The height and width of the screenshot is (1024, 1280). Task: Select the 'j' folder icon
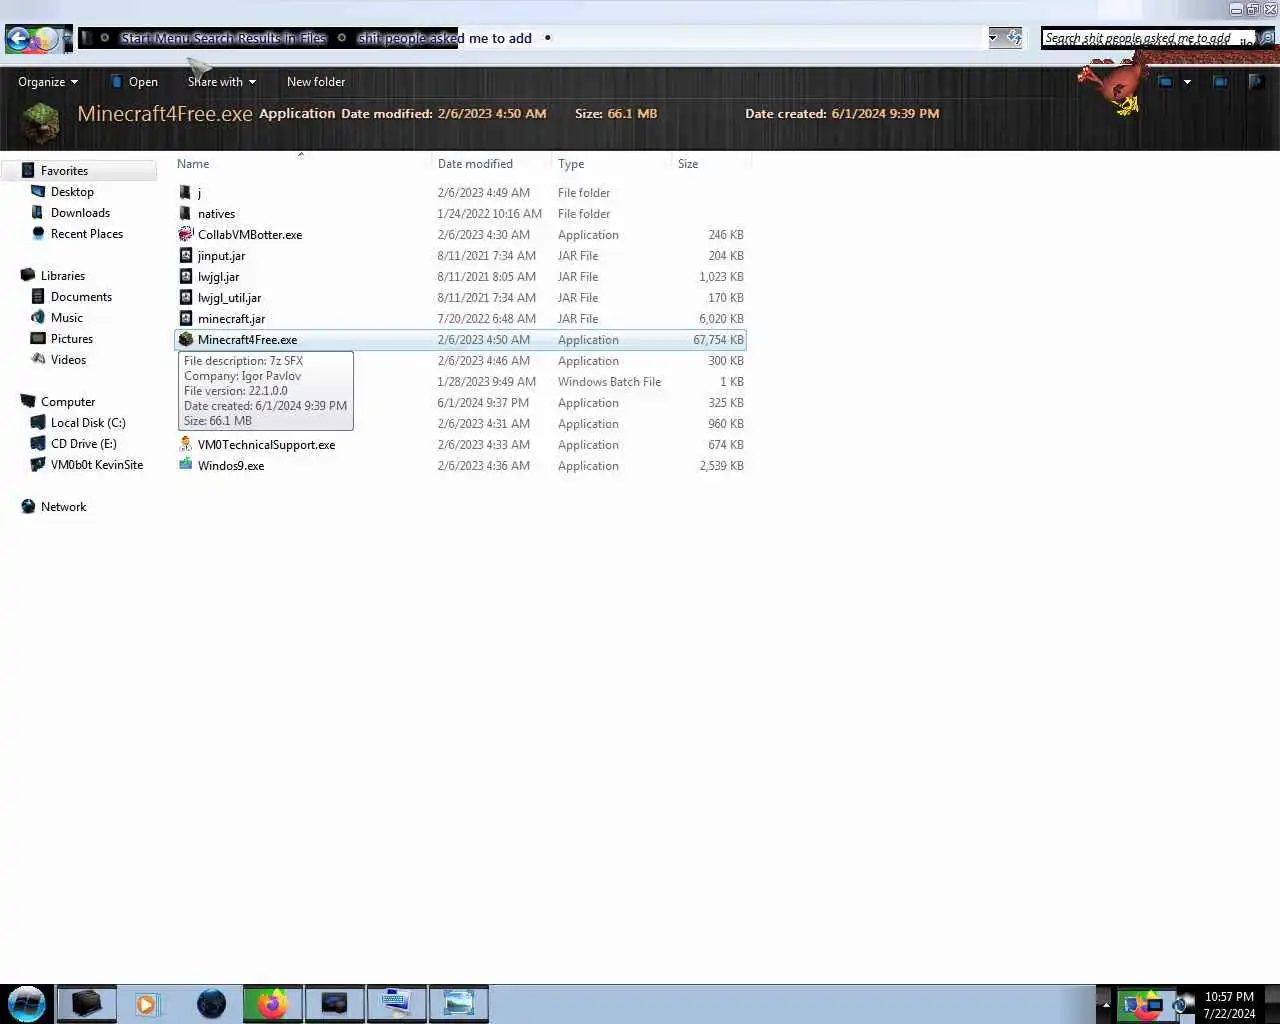pos(185,193)
